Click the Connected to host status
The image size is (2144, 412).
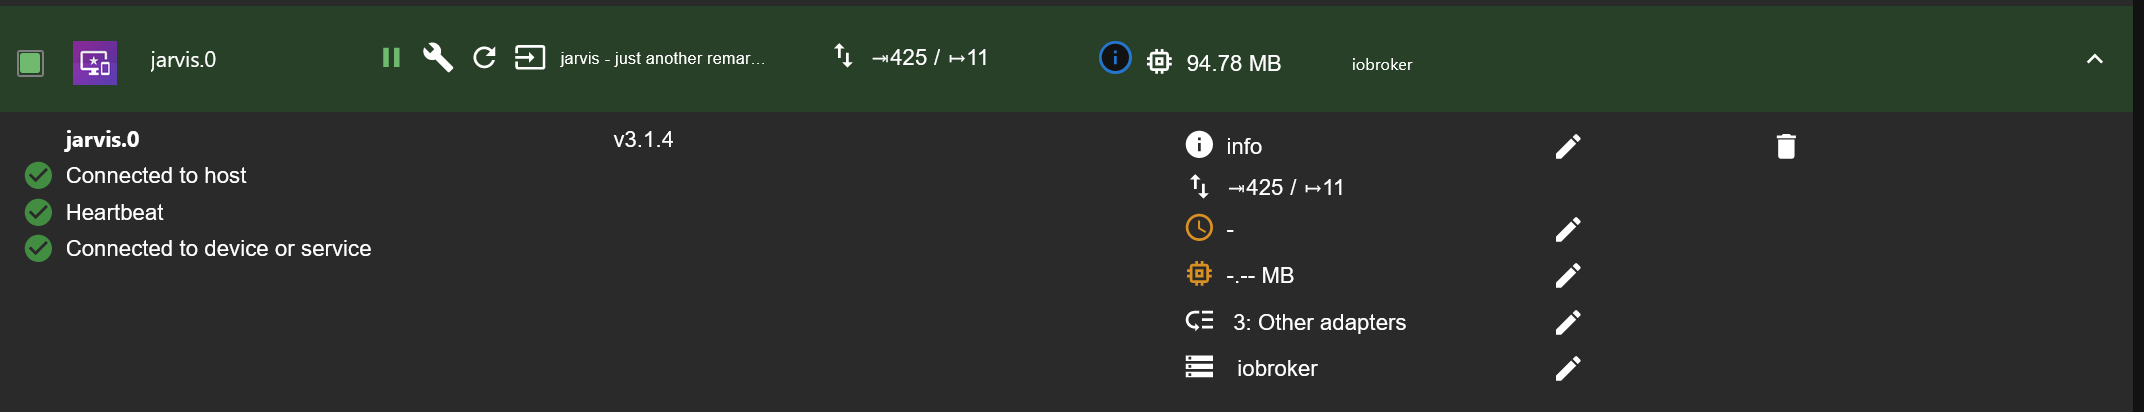(156, 176)
